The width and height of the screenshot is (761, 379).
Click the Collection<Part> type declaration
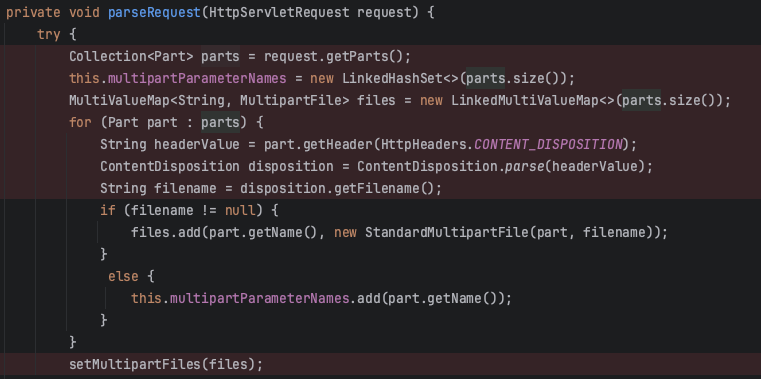(x=131, y=56)
